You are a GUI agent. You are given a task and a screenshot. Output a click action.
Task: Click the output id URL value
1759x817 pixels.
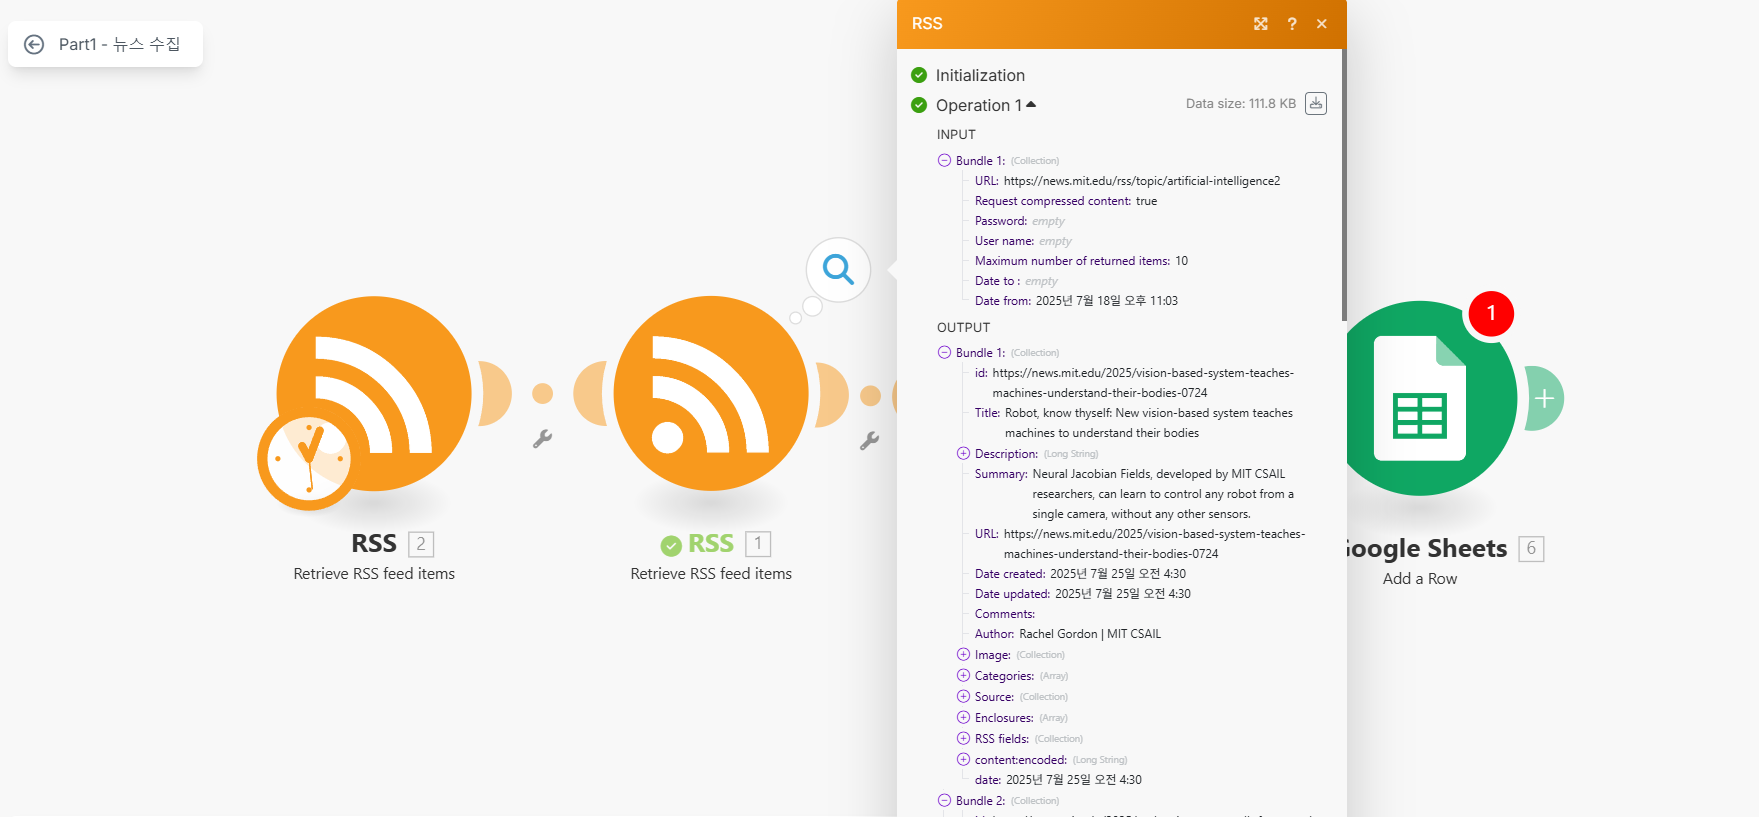1143,383
